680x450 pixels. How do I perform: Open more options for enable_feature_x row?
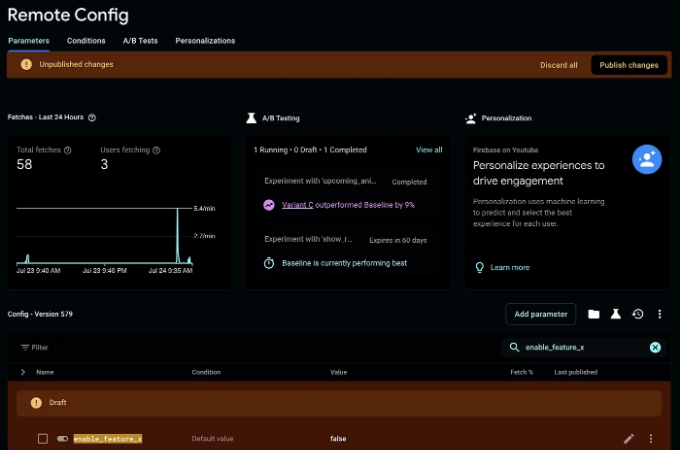point(651,439)
